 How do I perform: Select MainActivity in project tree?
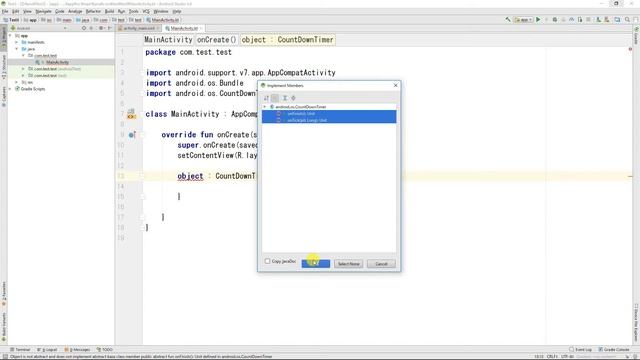click(57, 62)
